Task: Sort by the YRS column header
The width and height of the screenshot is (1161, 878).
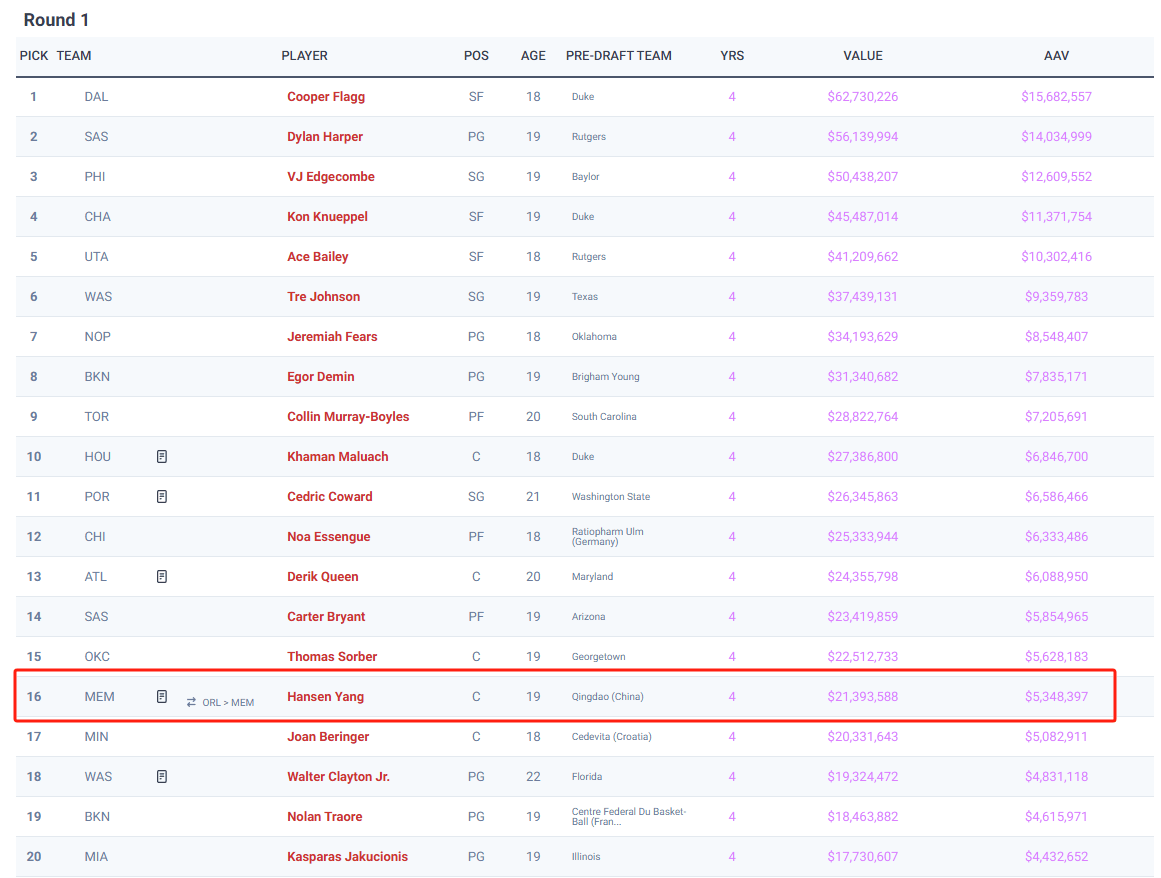Action: (x=732, y=56)
